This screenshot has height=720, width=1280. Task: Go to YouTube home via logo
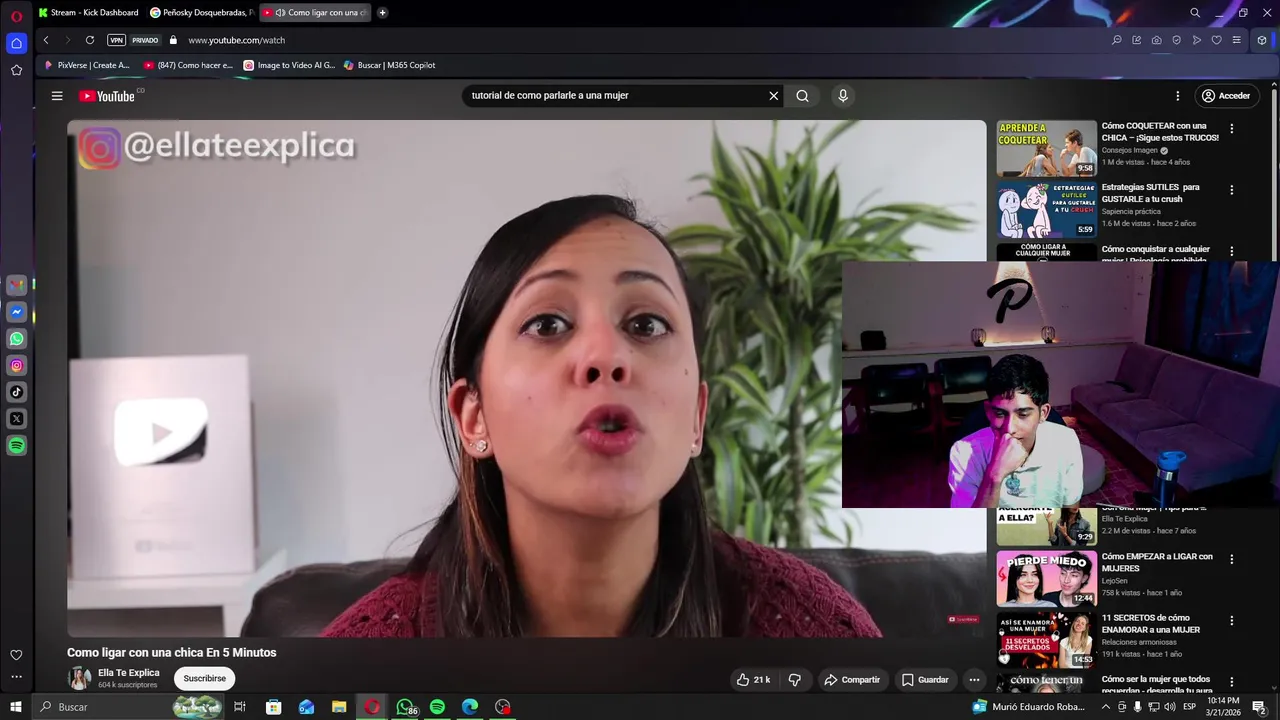(x=108, y=96)
